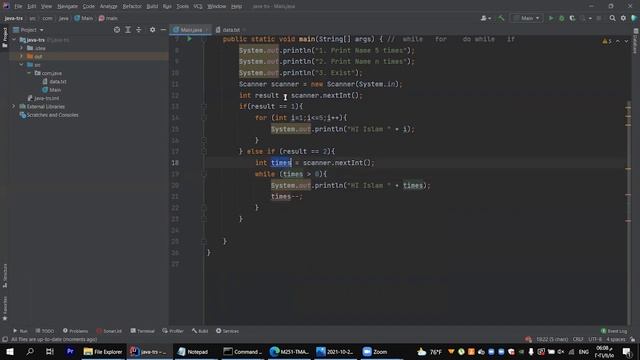The height and width of the screenshot is (360, 640).
Task: Expand the out folder
Action: [21, 56]
